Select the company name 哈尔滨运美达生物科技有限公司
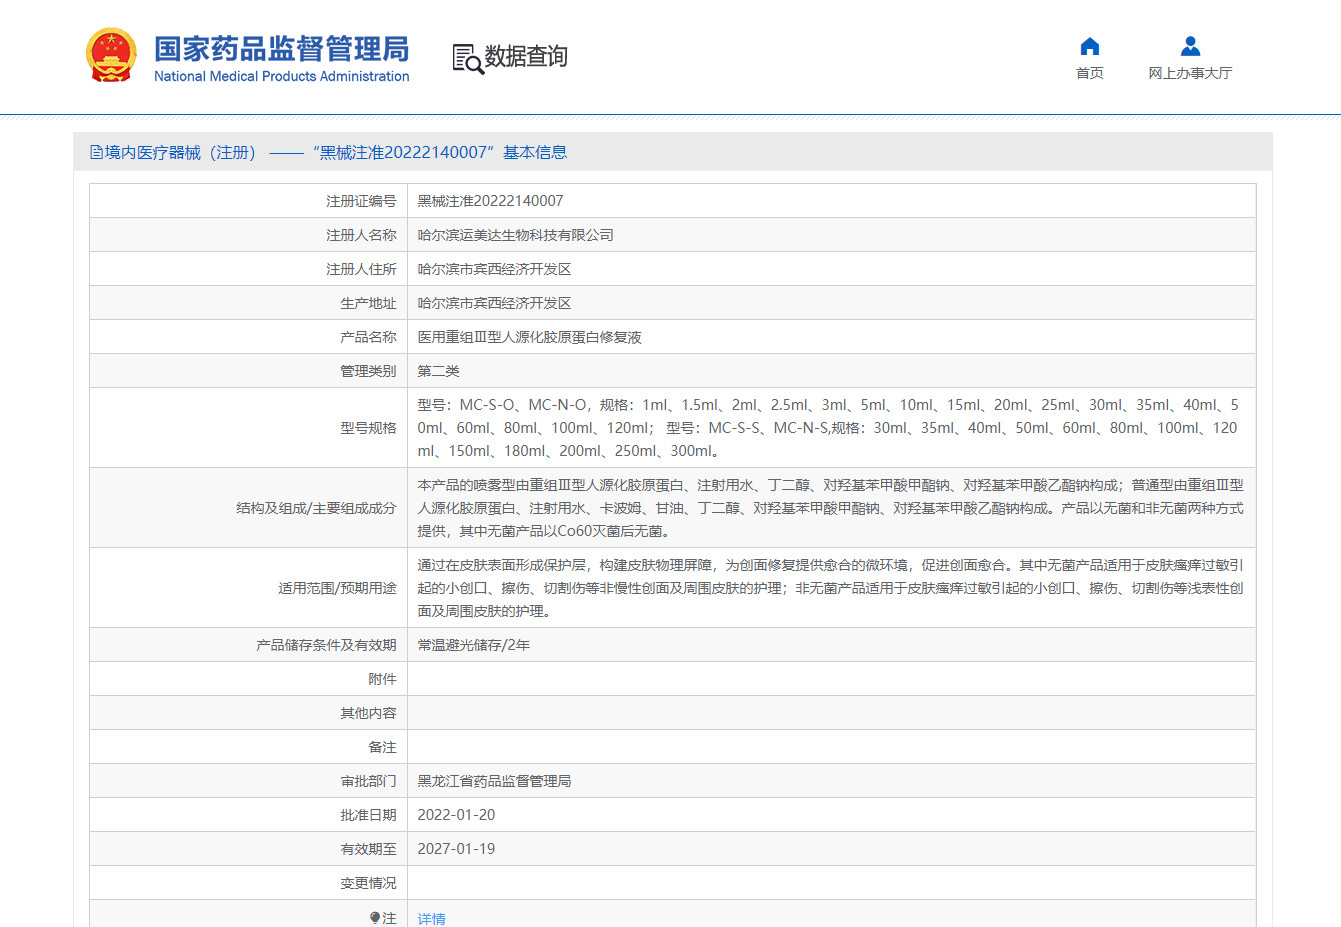 (516, 235)
